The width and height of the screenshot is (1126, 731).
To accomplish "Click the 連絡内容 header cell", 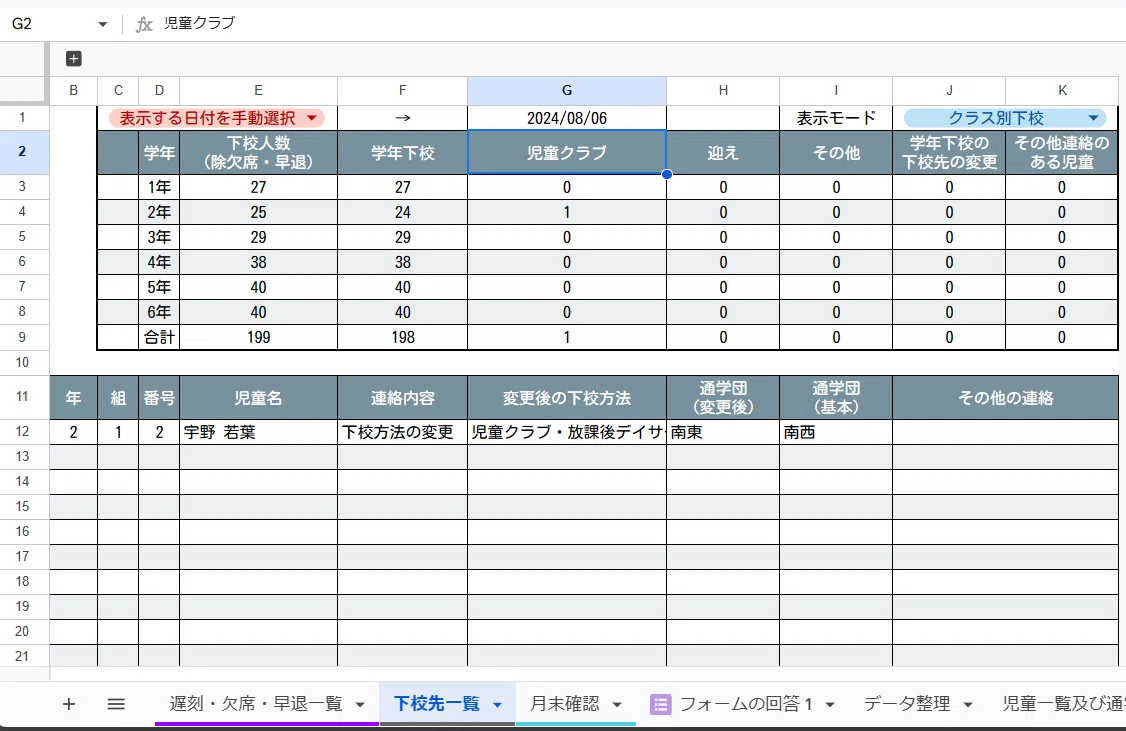I will (x=402, y=398).
